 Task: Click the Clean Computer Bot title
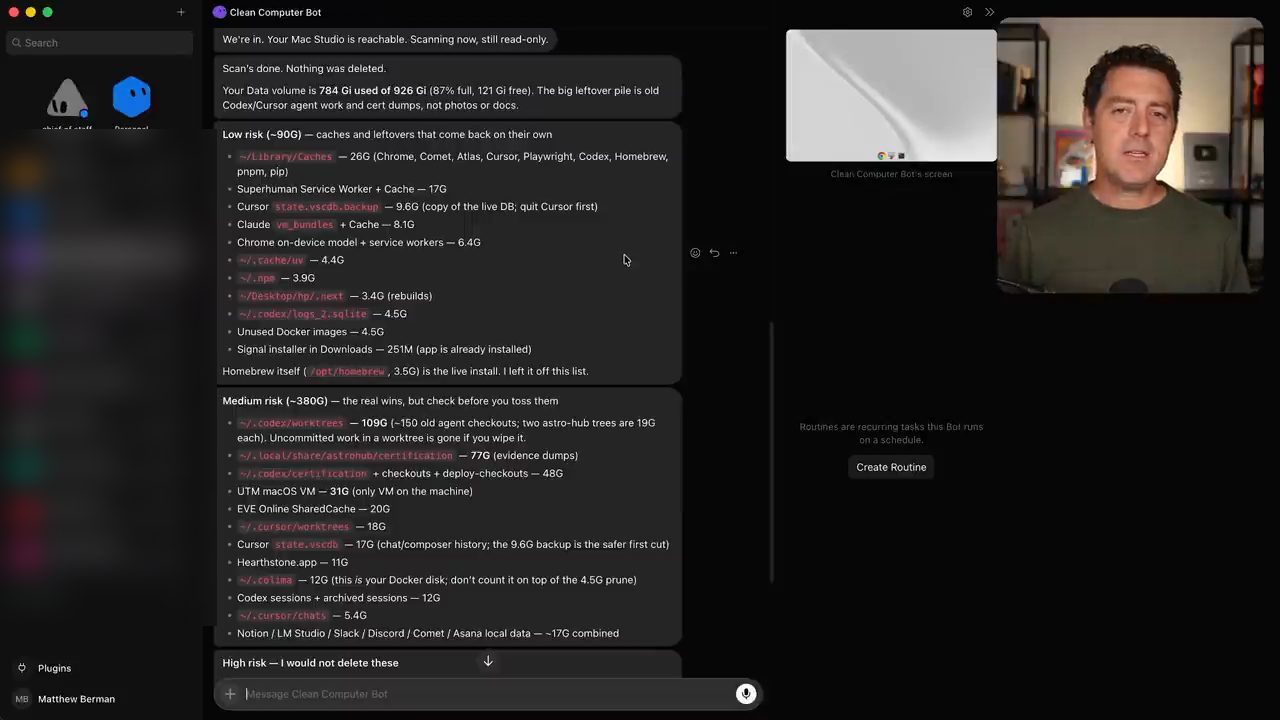(275, 12)
